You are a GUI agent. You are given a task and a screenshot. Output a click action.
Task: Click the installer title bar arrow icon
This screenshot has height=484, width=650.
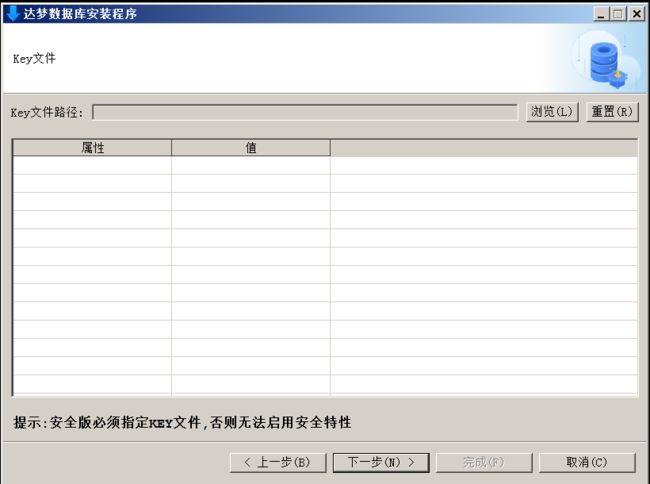tap(13, 13)
